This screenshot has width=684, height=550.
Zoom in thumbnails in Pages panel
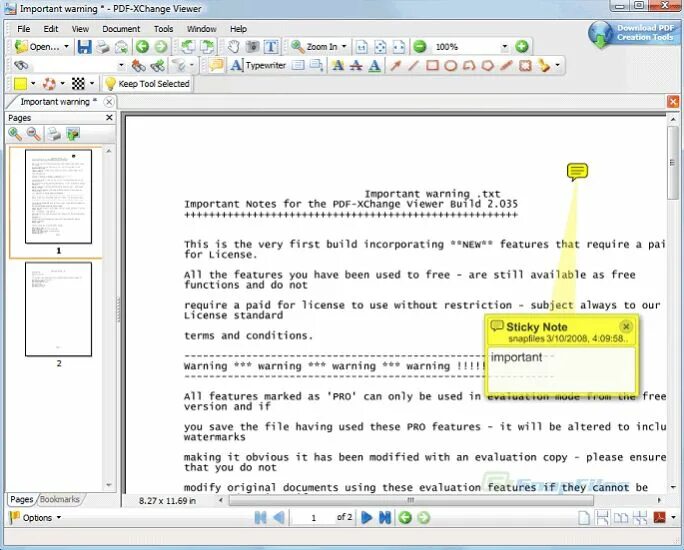click(x=15, y=134)
